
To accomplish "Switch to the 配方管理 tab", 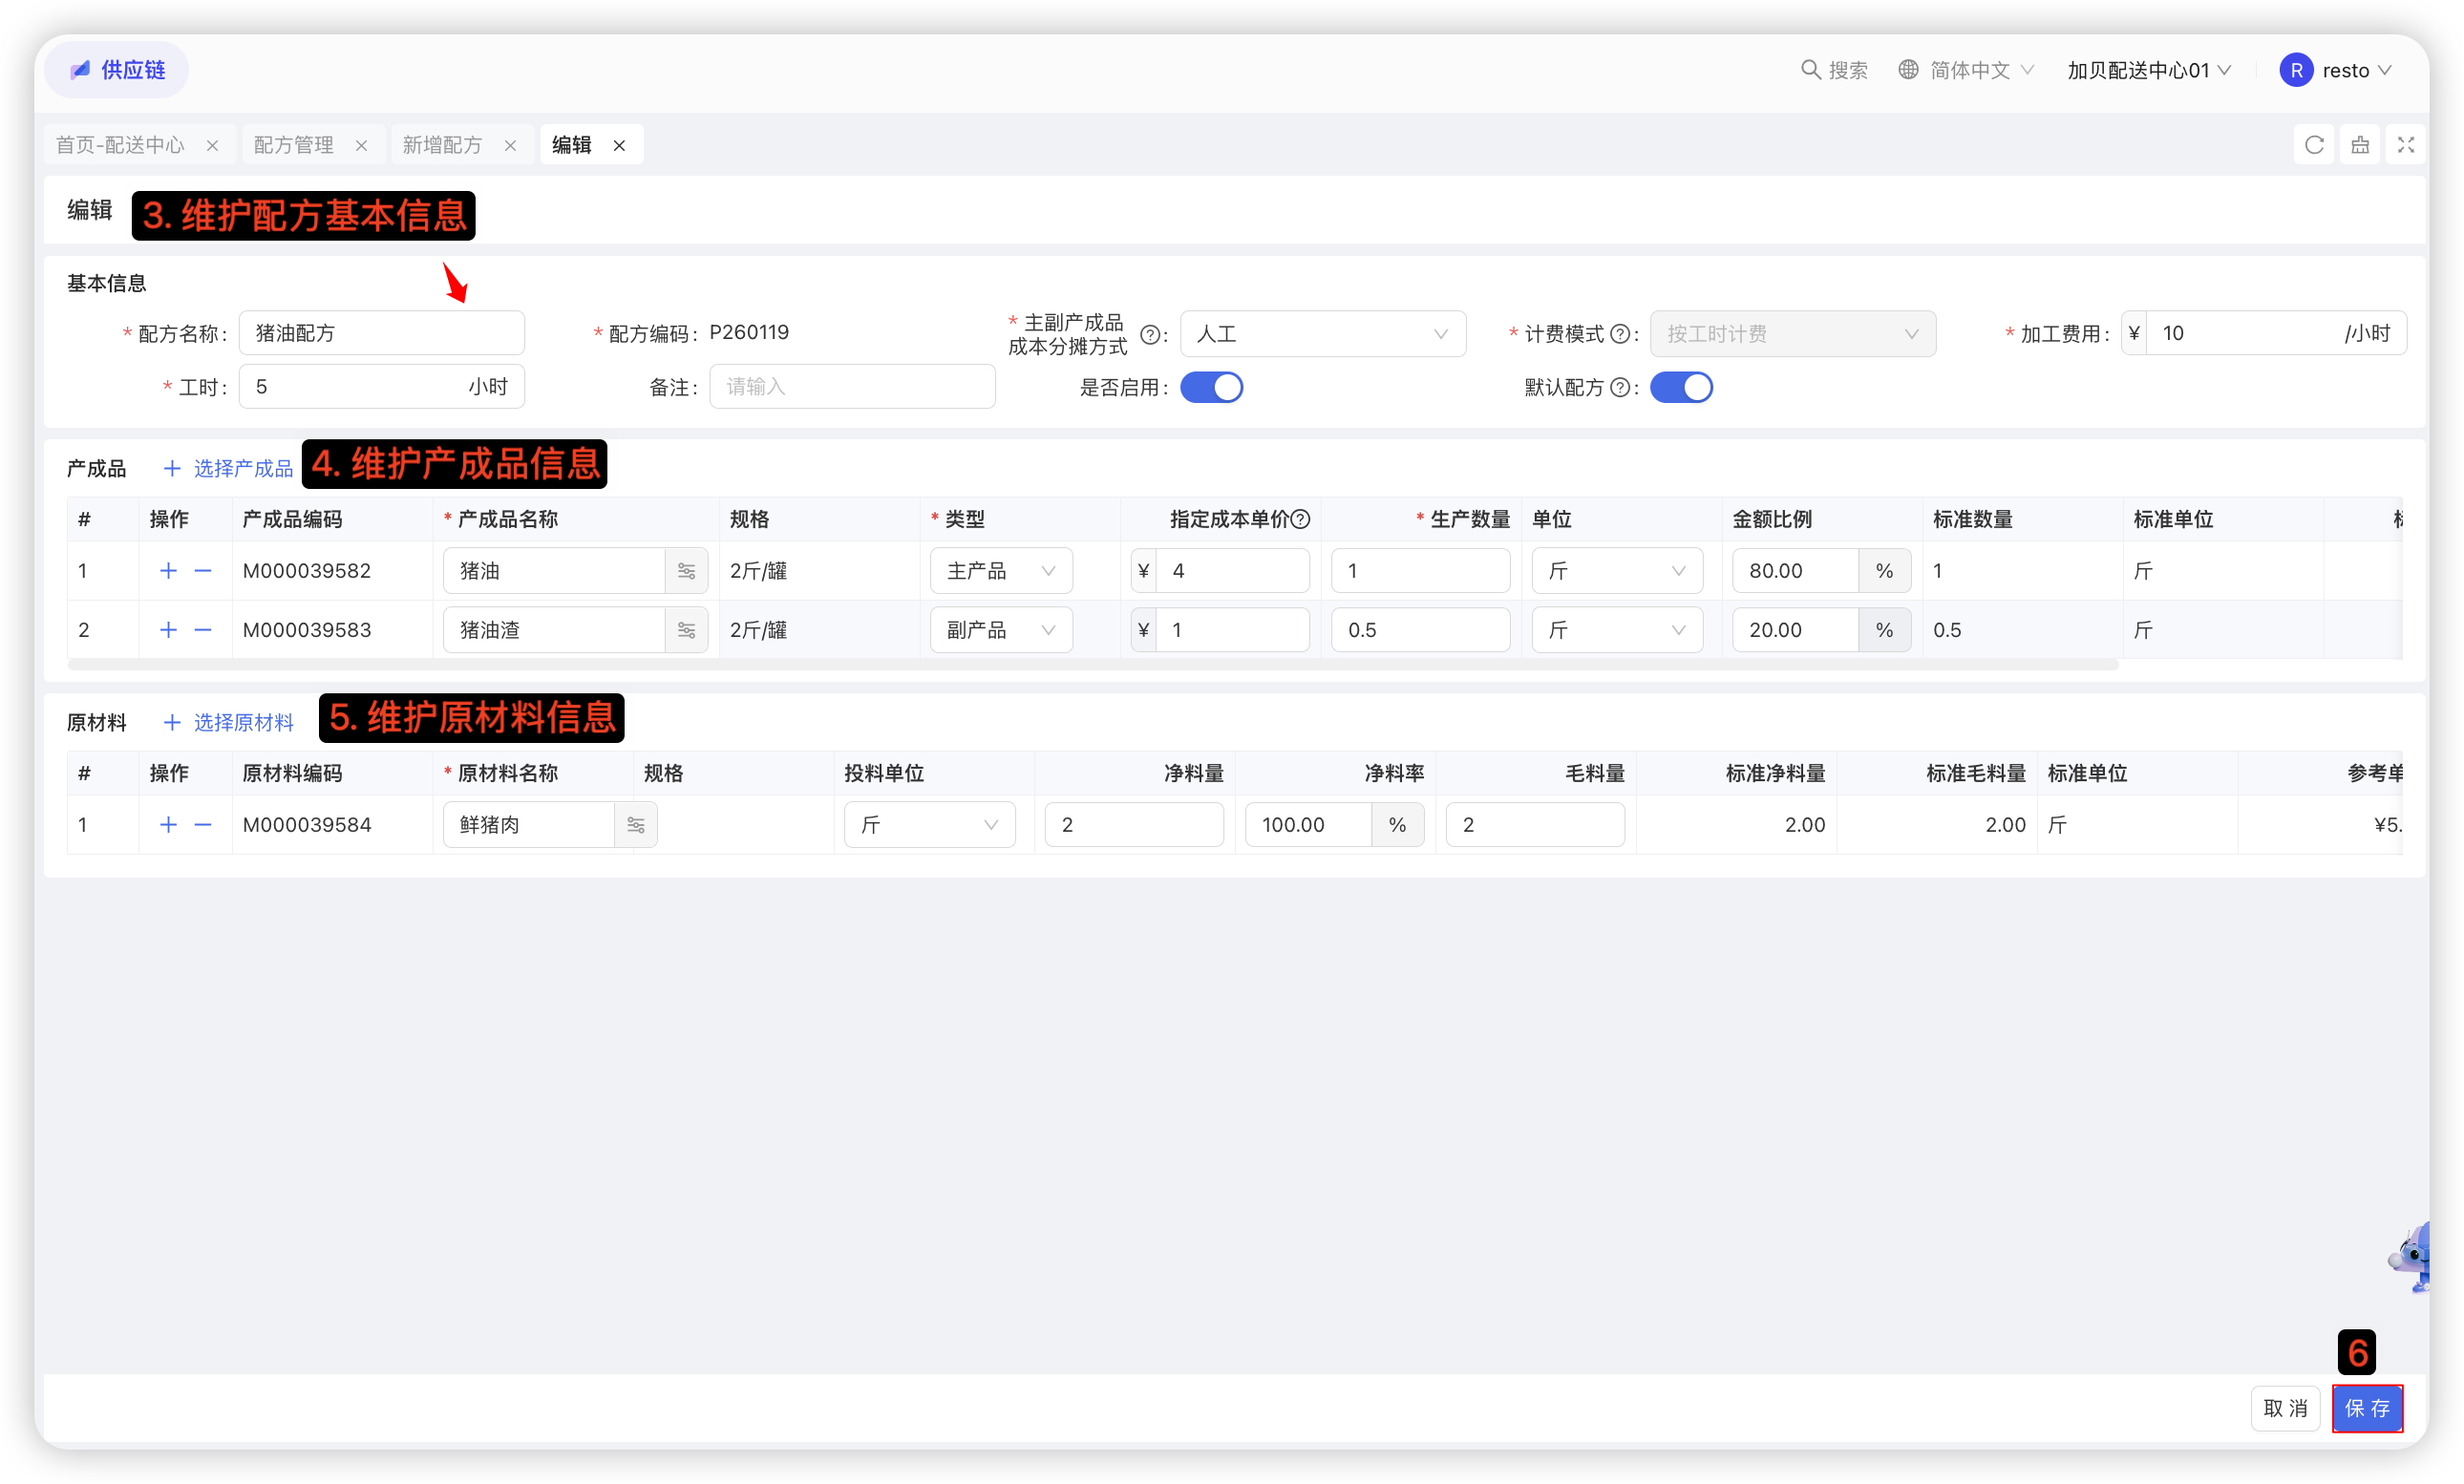I will pos(293,145).
